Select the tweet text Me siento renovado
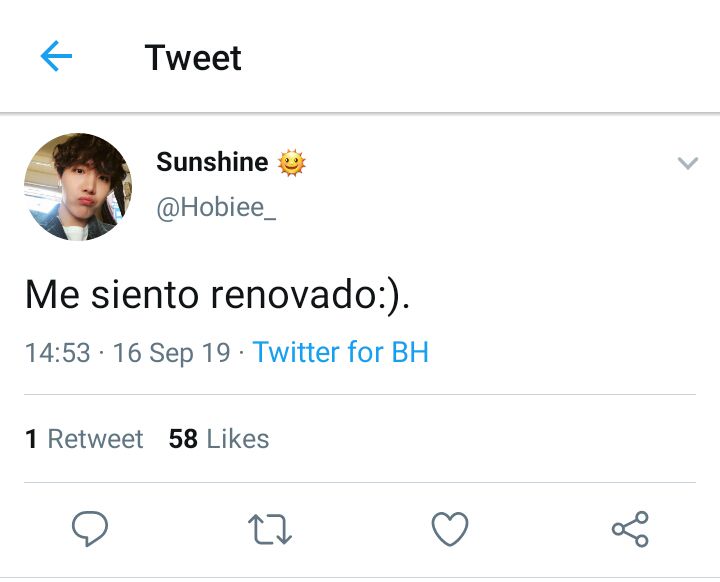The image size is (720, 582). point(217,294)
